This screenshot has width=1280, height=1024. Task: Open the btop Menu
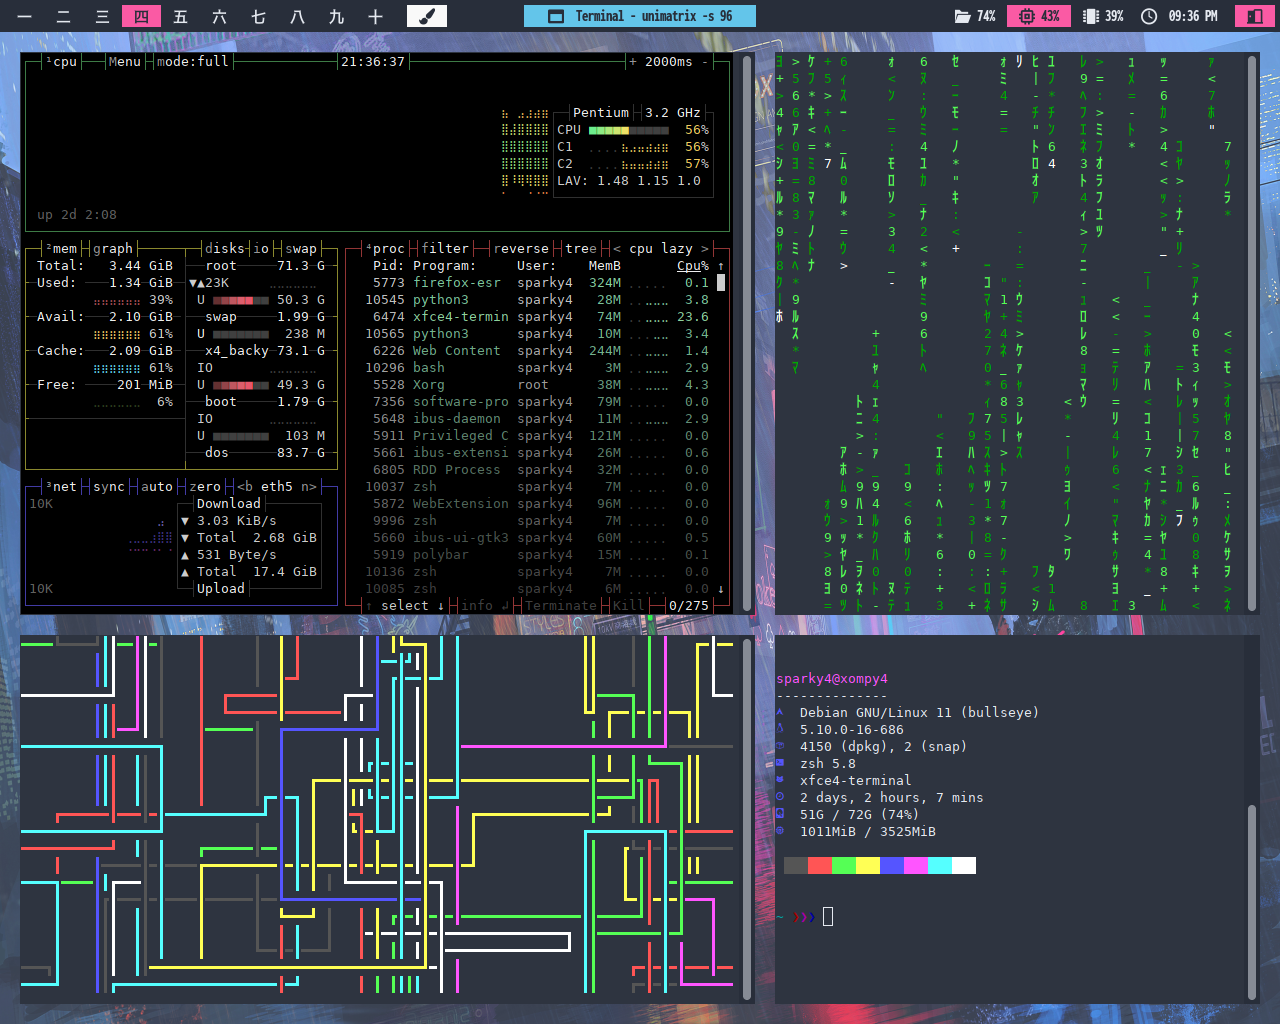point(124,62)
